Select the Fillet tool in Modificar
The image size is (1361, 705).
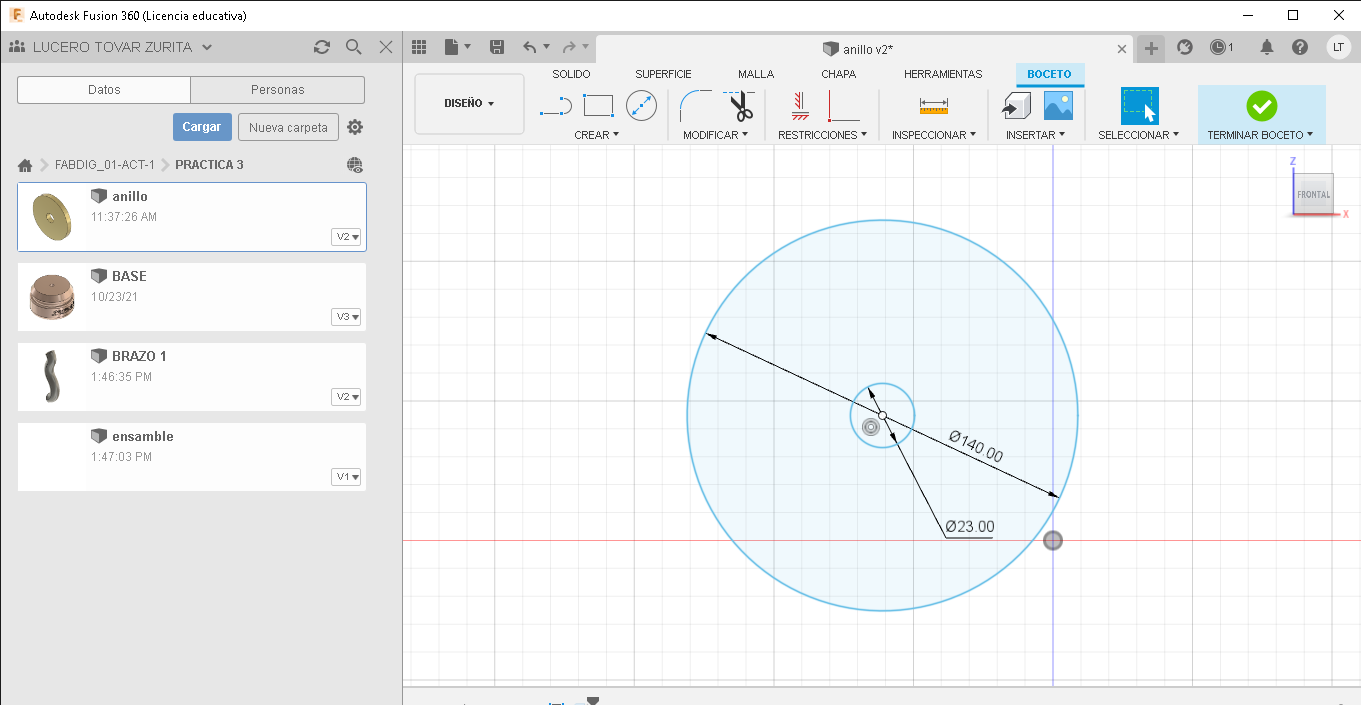[695, 105]
